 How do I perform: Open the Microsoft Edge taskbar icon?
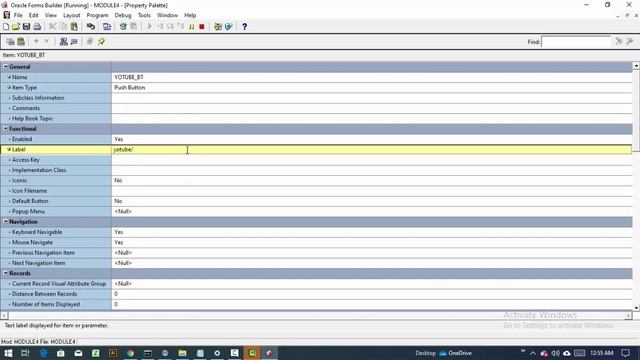coord(43,353)
